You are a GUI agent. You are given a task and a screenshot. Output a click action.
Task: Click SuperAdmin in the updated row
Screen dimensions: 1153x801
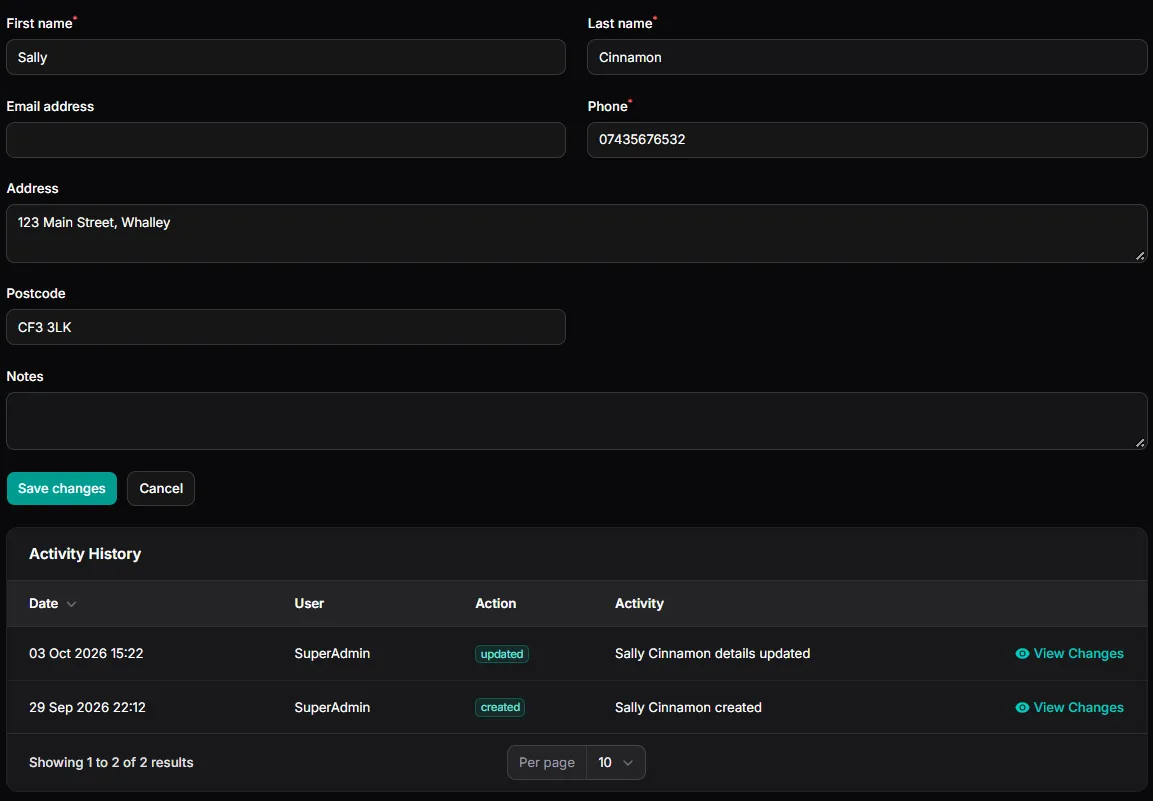coord(332,653)
